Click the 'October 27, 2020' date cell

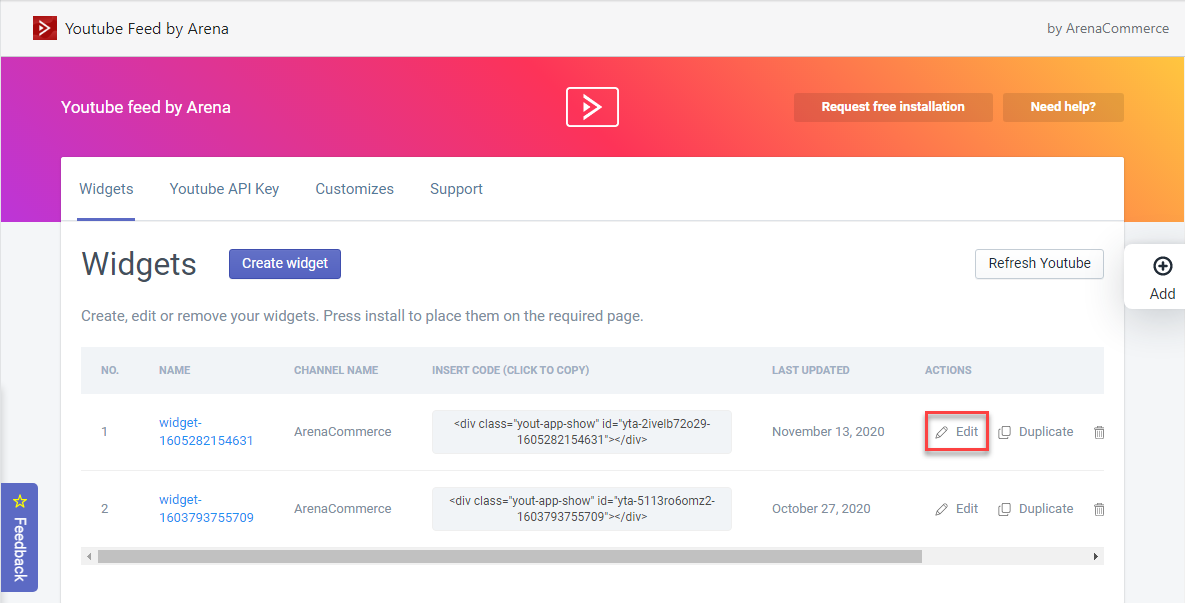(821, 509)
